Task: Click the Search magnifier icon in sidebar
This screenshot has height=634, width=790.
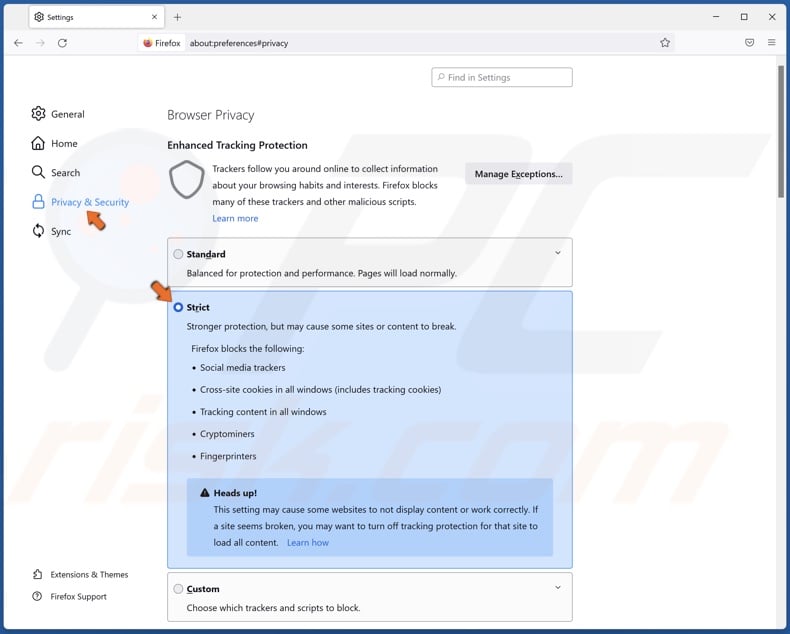Action: [x=38, y=172]
